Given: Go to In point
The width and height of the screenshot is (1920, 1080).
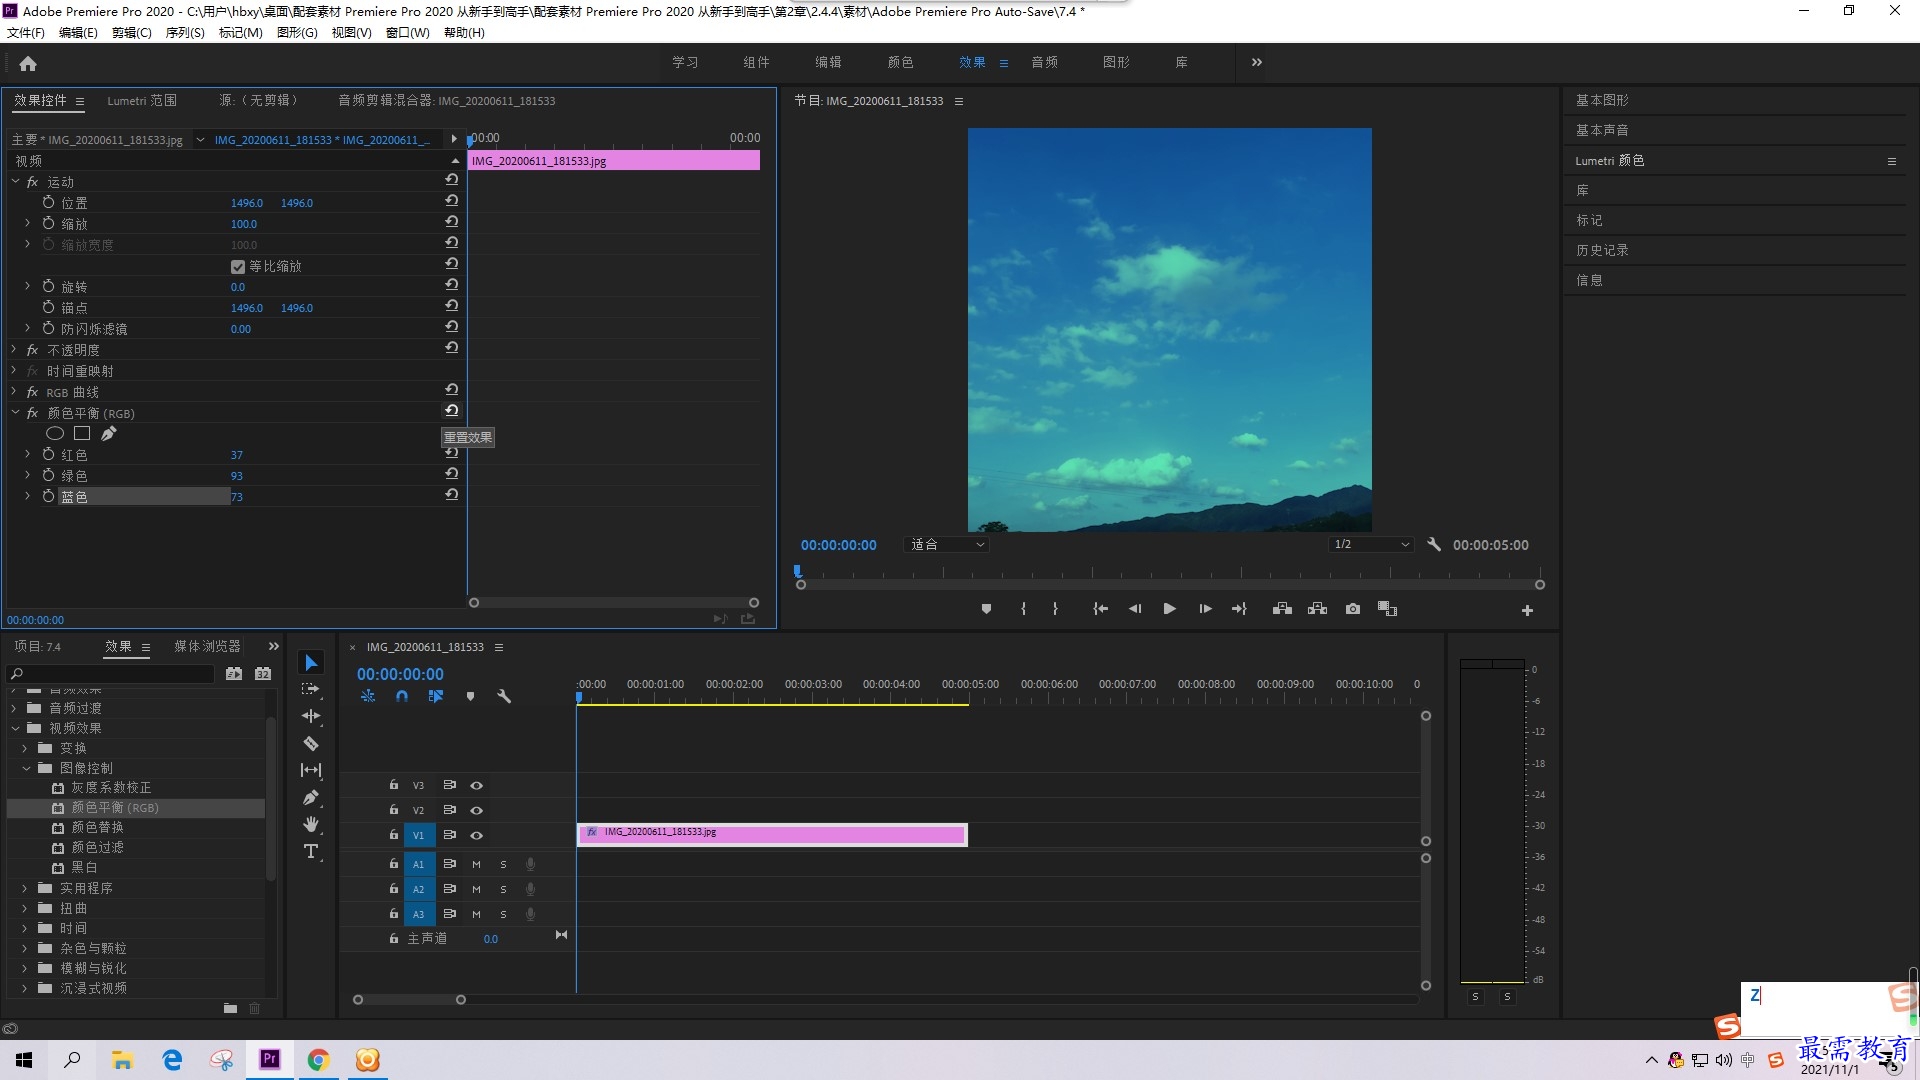Looking at the screenshot, I should click(x=1100, y=609).
